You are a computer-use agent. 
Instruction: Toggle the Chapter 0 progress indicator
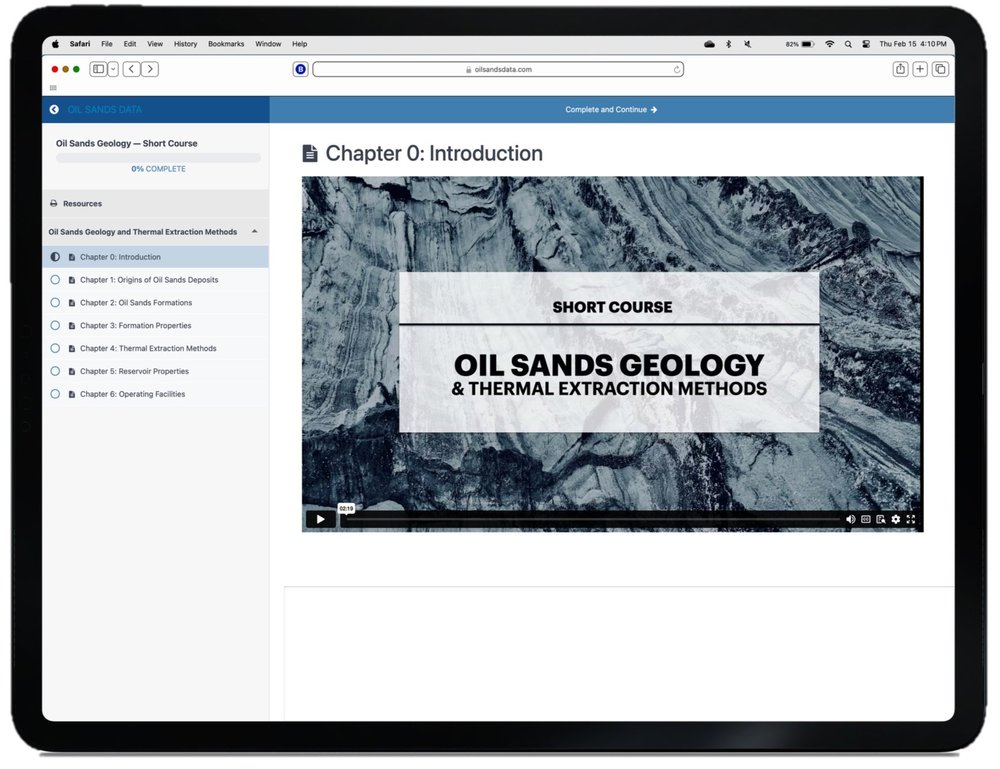tap(55, 257)
